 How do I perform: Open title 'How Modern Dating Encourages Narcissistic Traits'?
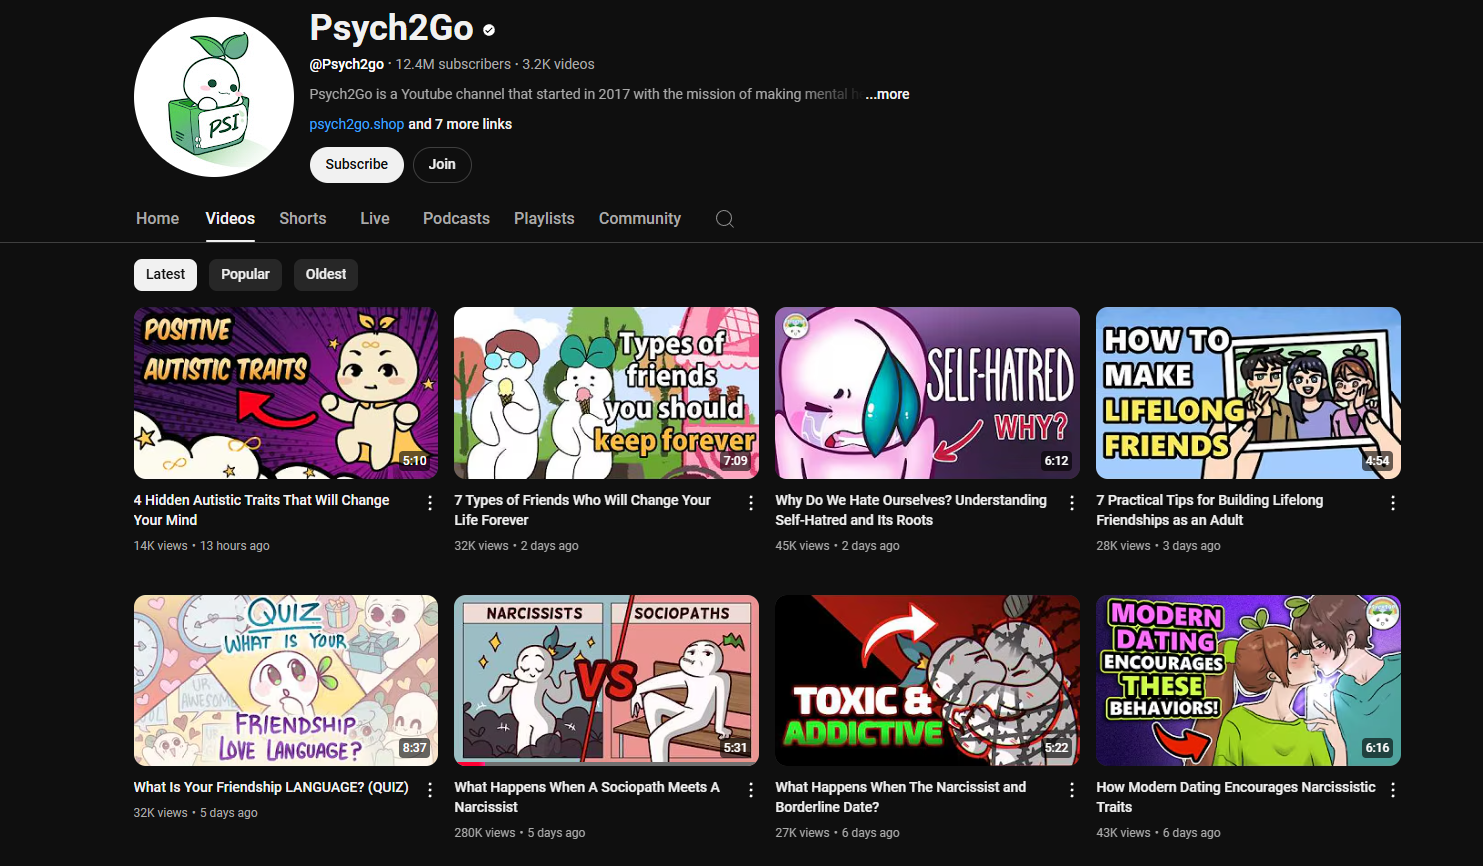pyautogui.click(x=1236, y=797)
